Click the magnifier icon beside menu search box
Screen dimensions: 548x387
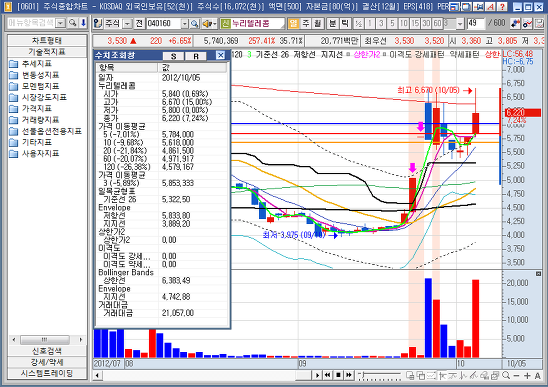click(73, 23)
